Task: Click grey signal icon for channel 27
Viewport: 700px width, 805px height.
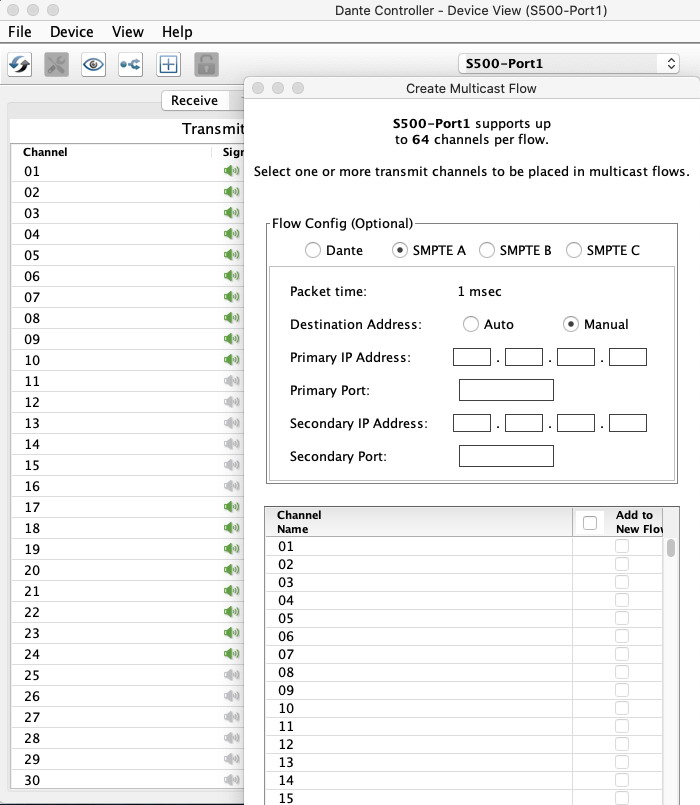Action: click(232, 717)
